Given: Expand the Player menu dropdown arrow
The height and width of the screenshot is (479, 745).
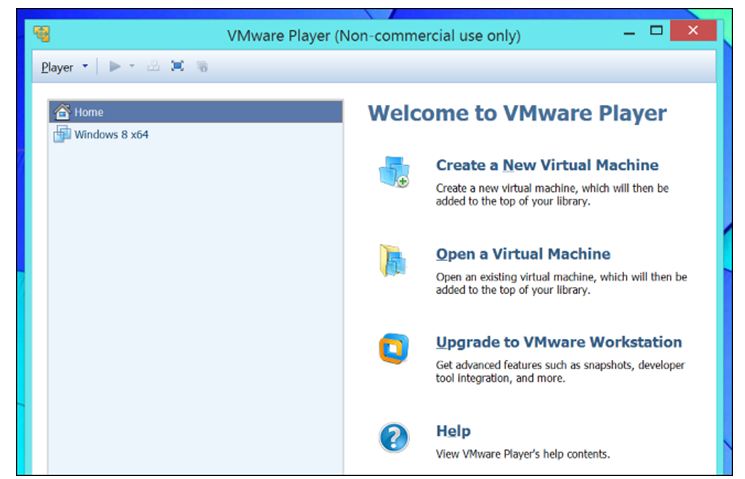Looking at the screenshot, I should coord(85,66).
